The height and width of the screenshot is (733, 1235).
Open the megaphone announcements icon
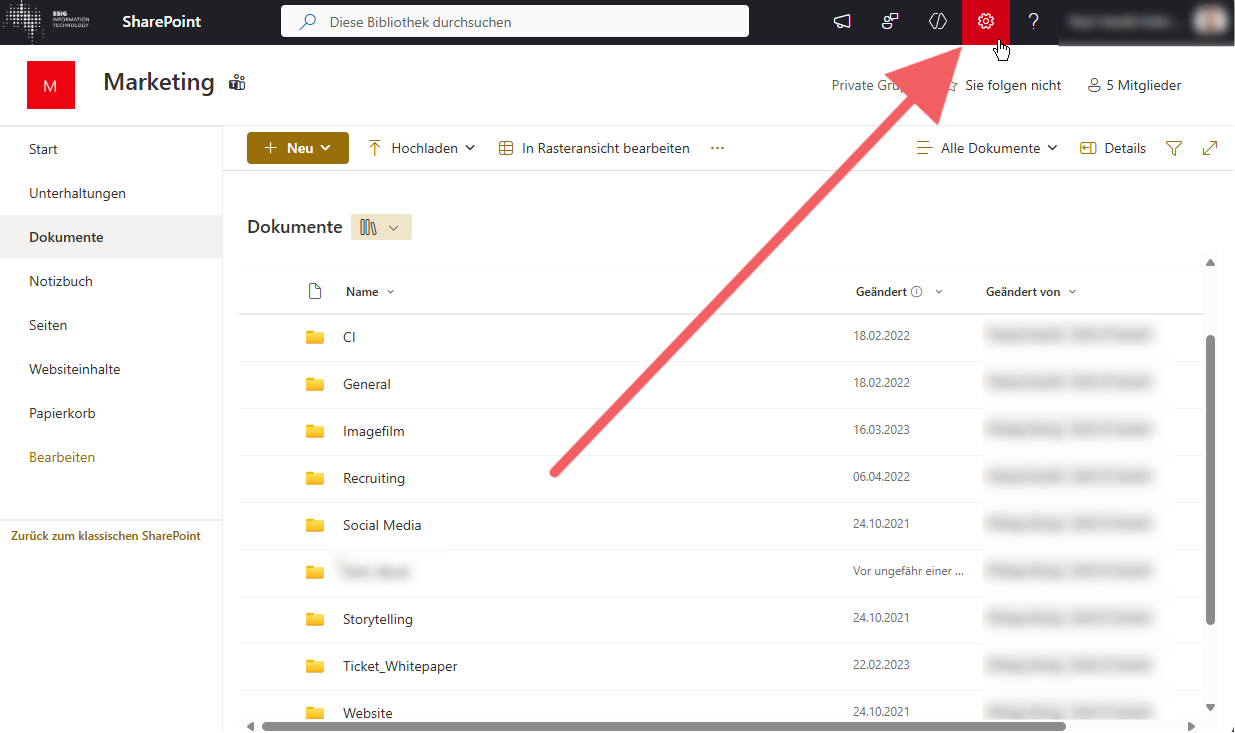pyautogui.click(x=843, y=22)
